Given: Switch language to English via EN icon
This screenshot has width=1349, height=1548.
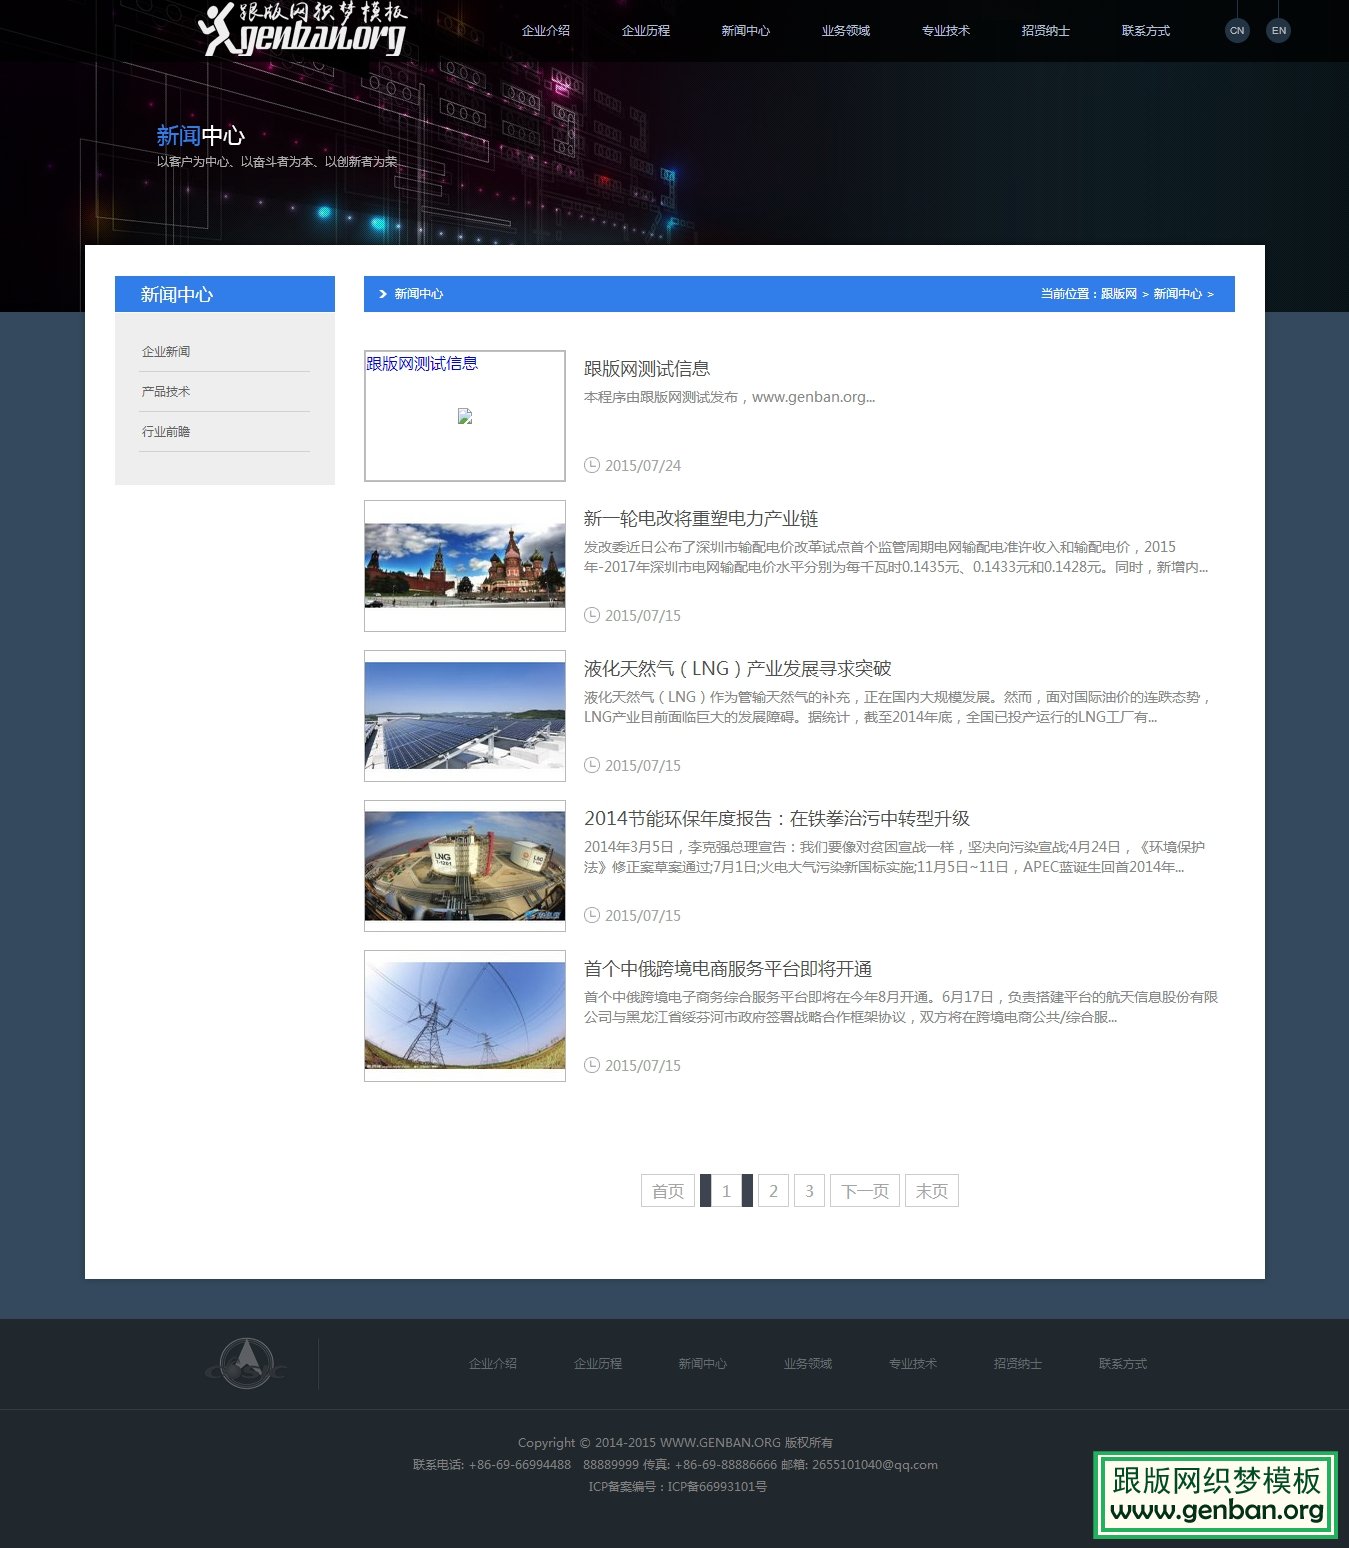Looking at the screenshot, I should (1279, 30).
